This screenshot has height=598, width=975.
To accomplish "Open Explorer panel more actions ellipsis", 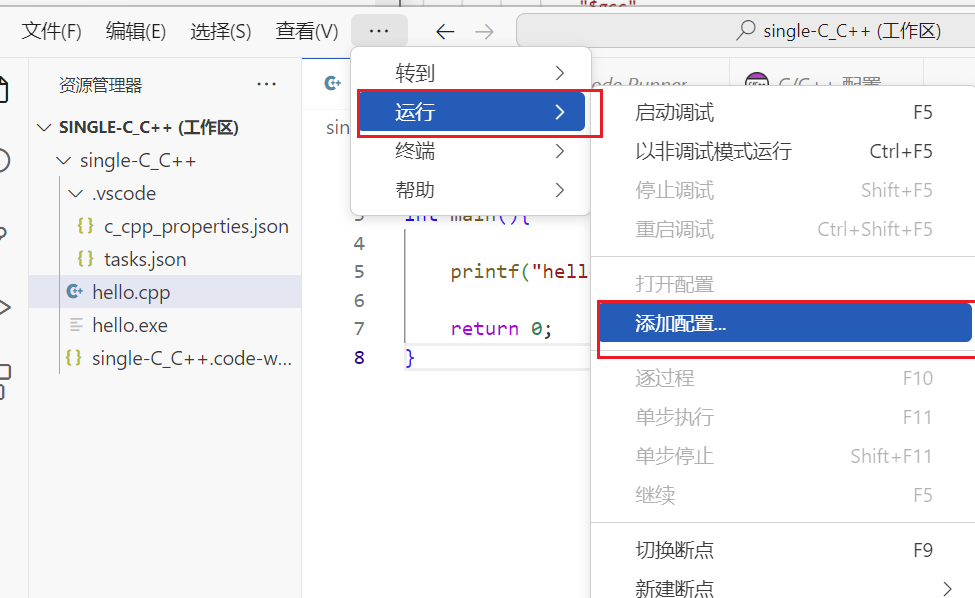I will (x=266, y=85).
